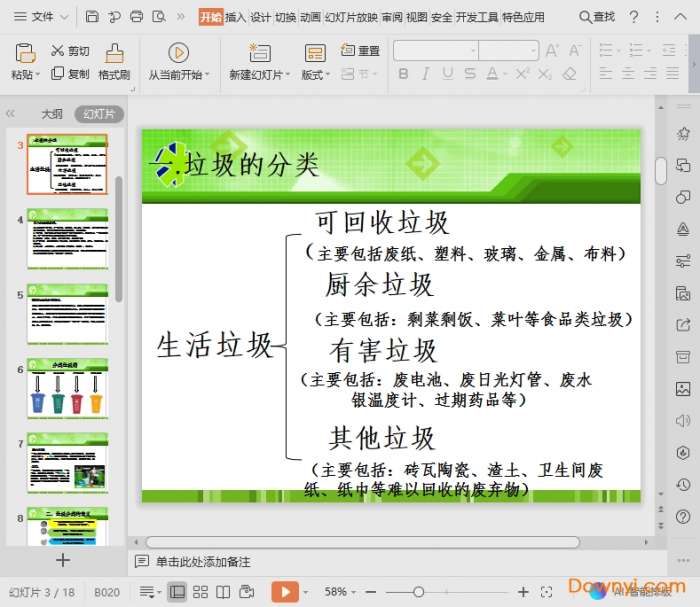Select slide 6 thumbnail with trash bins
The width and height of the screenshot is (700, 607).
tap(68, 388)
